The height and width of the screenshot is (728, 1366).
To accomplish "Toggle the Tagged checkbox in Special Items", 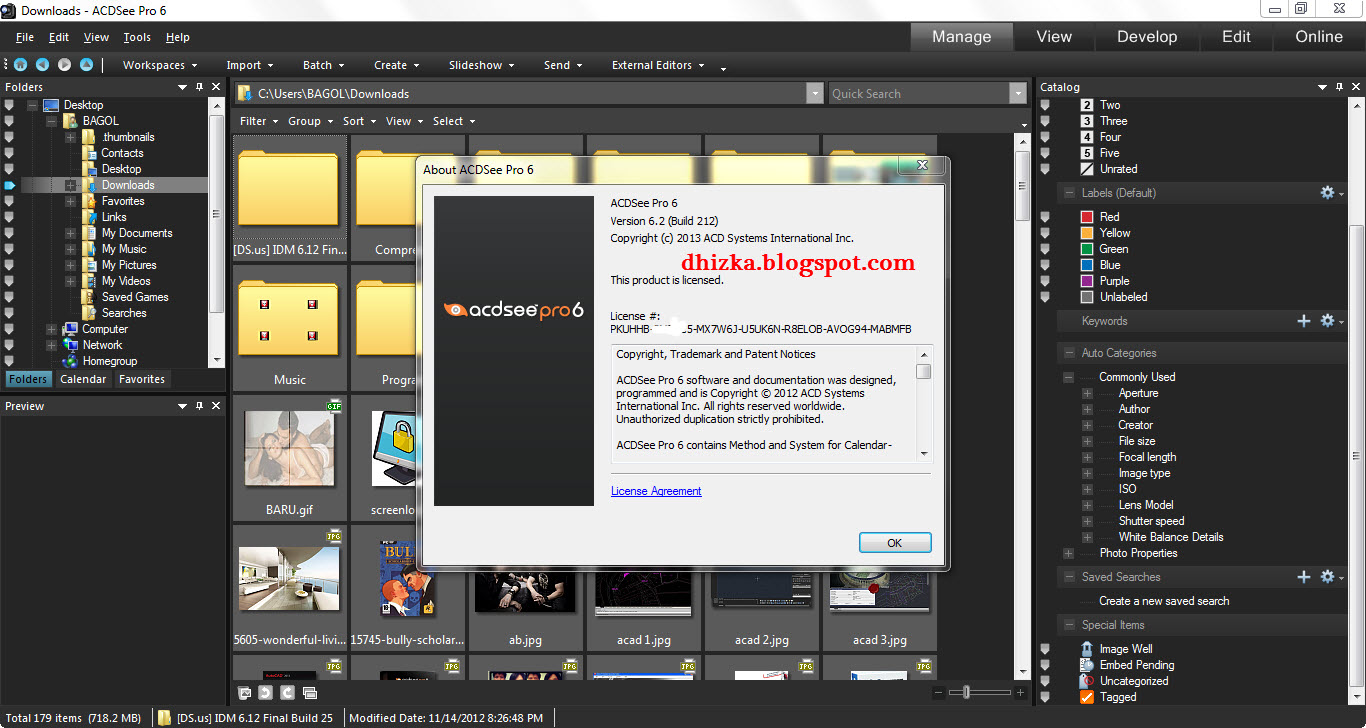I will point(1087,697).
